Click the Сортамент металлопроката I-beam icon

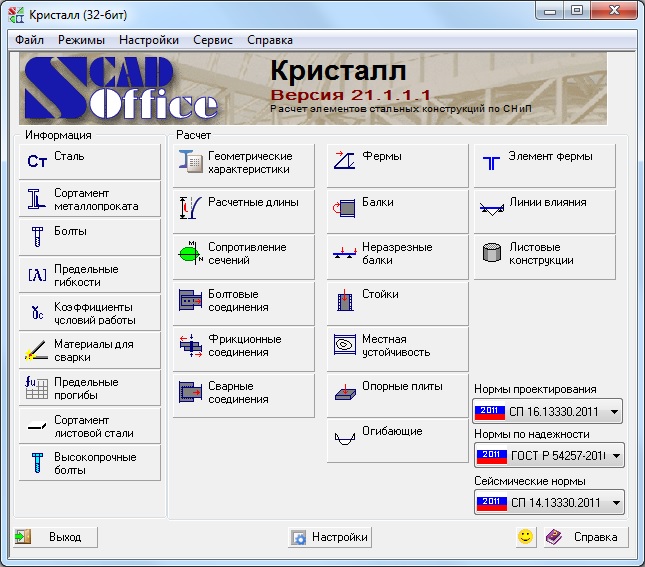pyautogui.click(x=36, y=199)
